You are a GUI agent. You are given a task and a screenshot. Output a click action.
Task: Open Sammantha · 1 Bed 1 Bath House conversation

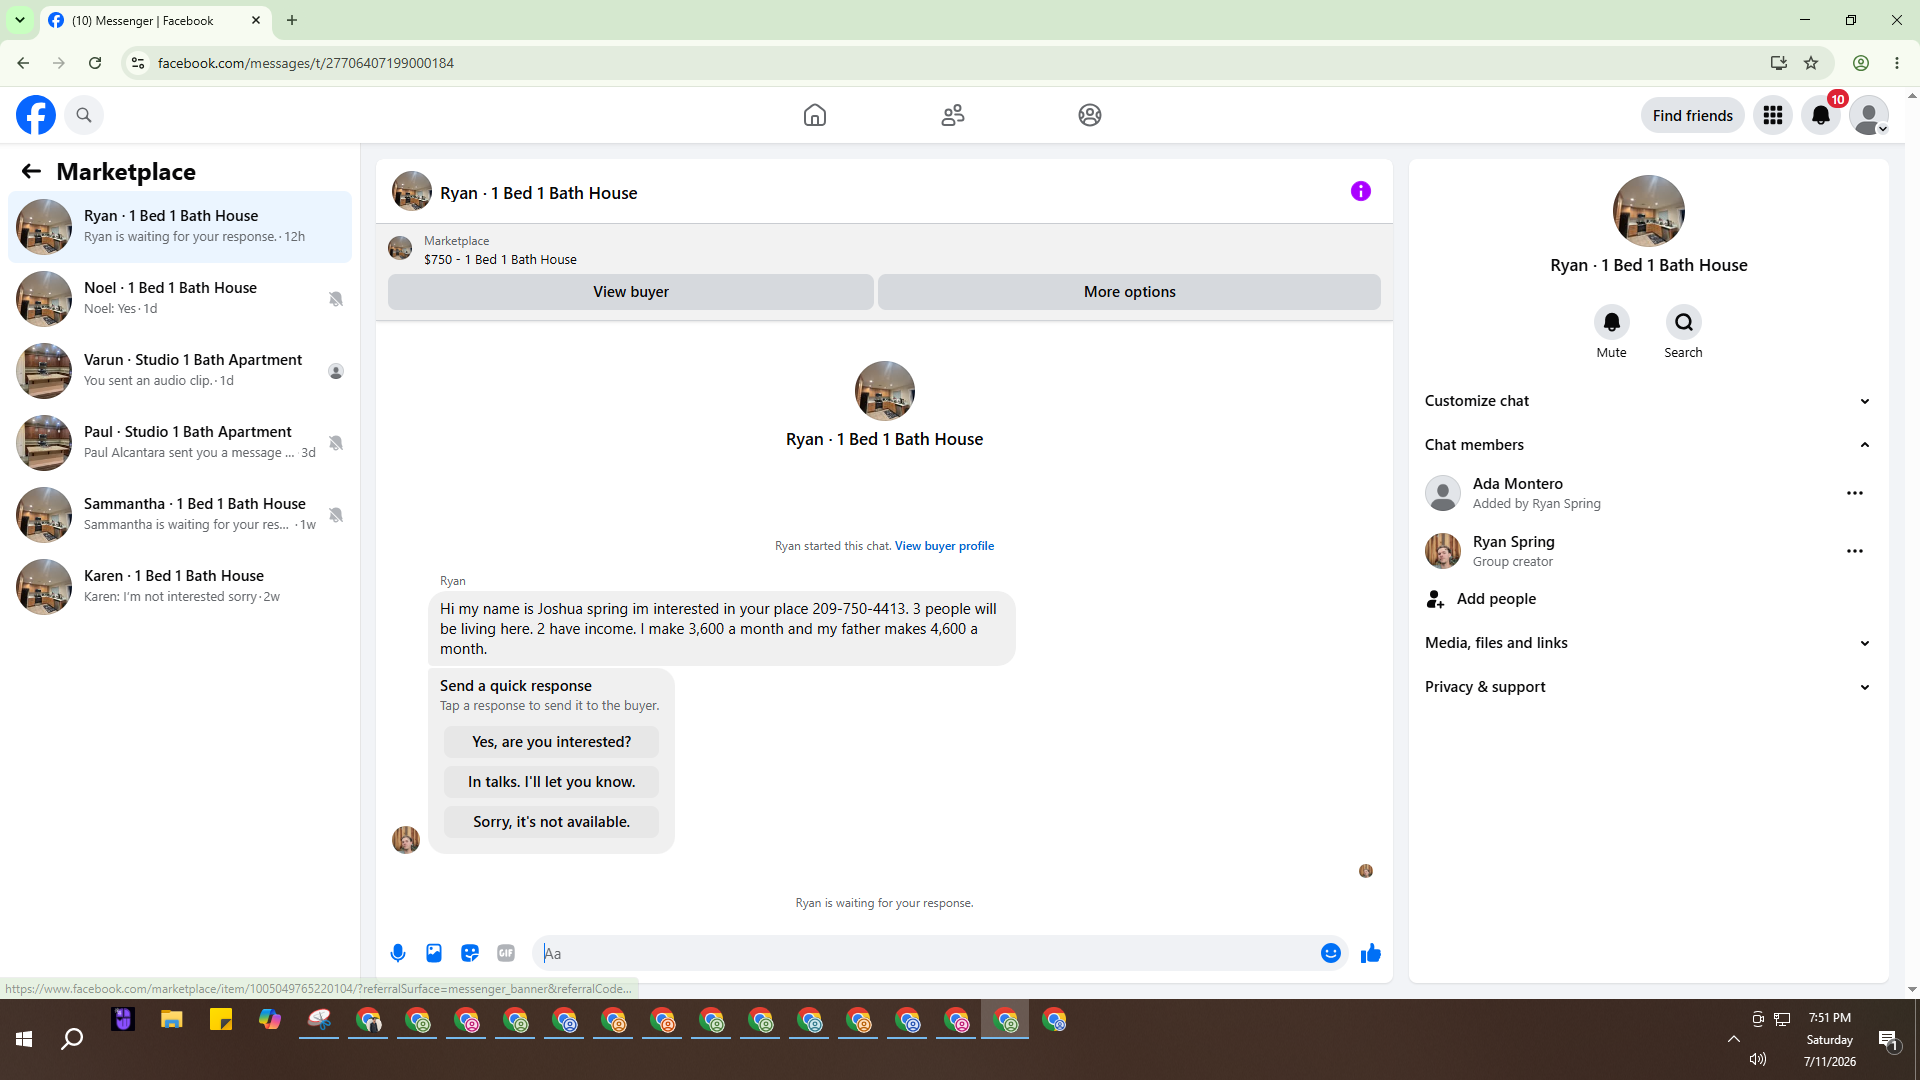click(180, 515)
